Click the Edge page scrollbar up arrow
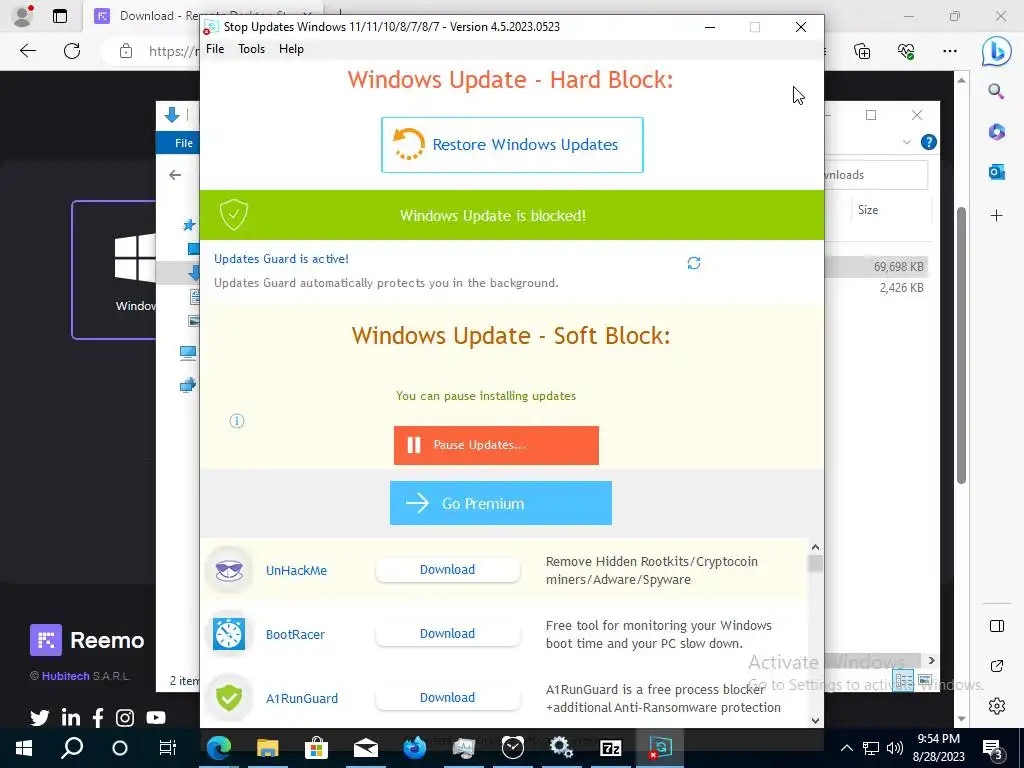 [x=961, y=80]
